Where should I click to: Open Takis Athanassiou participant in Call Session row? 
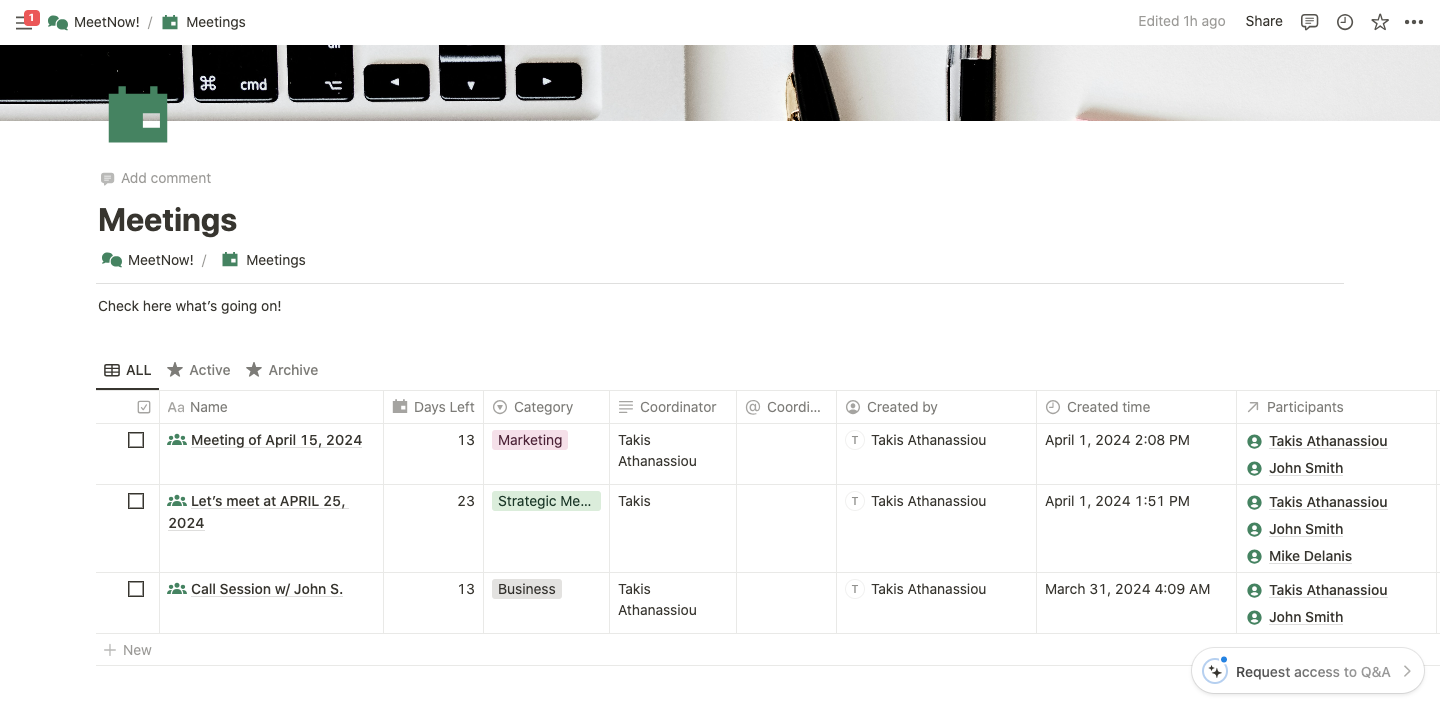coord(1328,590)
